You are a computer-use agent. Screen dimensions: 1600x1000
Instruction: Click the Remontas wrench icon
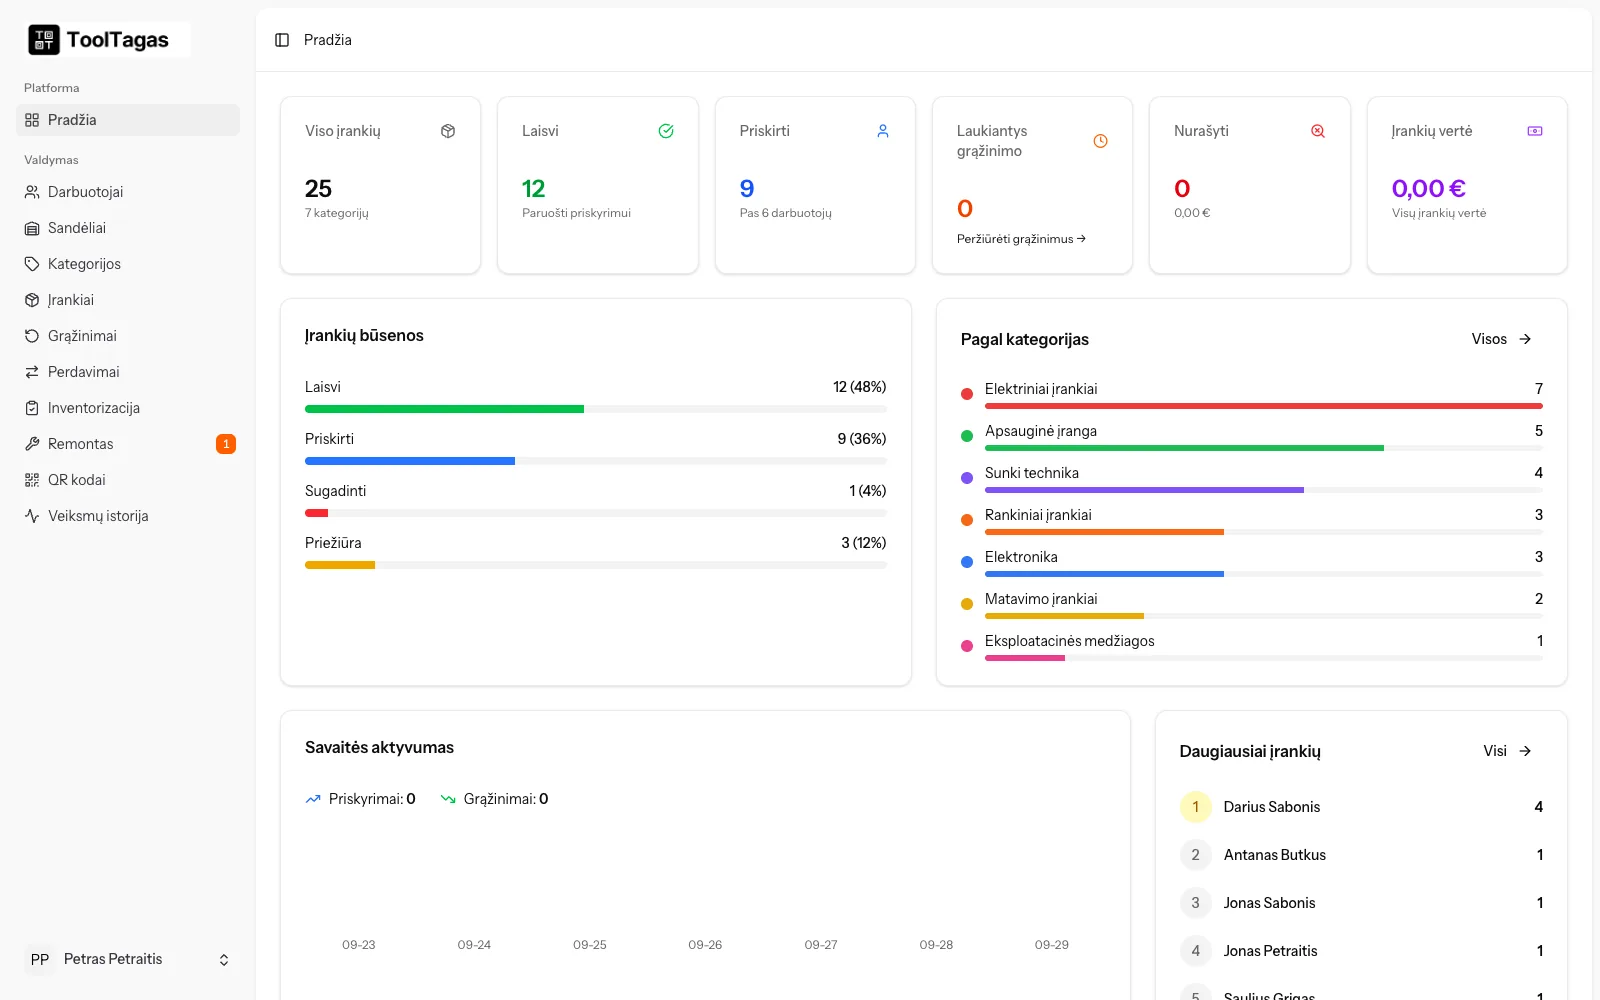pyautogui.click(x=32, y=444)
